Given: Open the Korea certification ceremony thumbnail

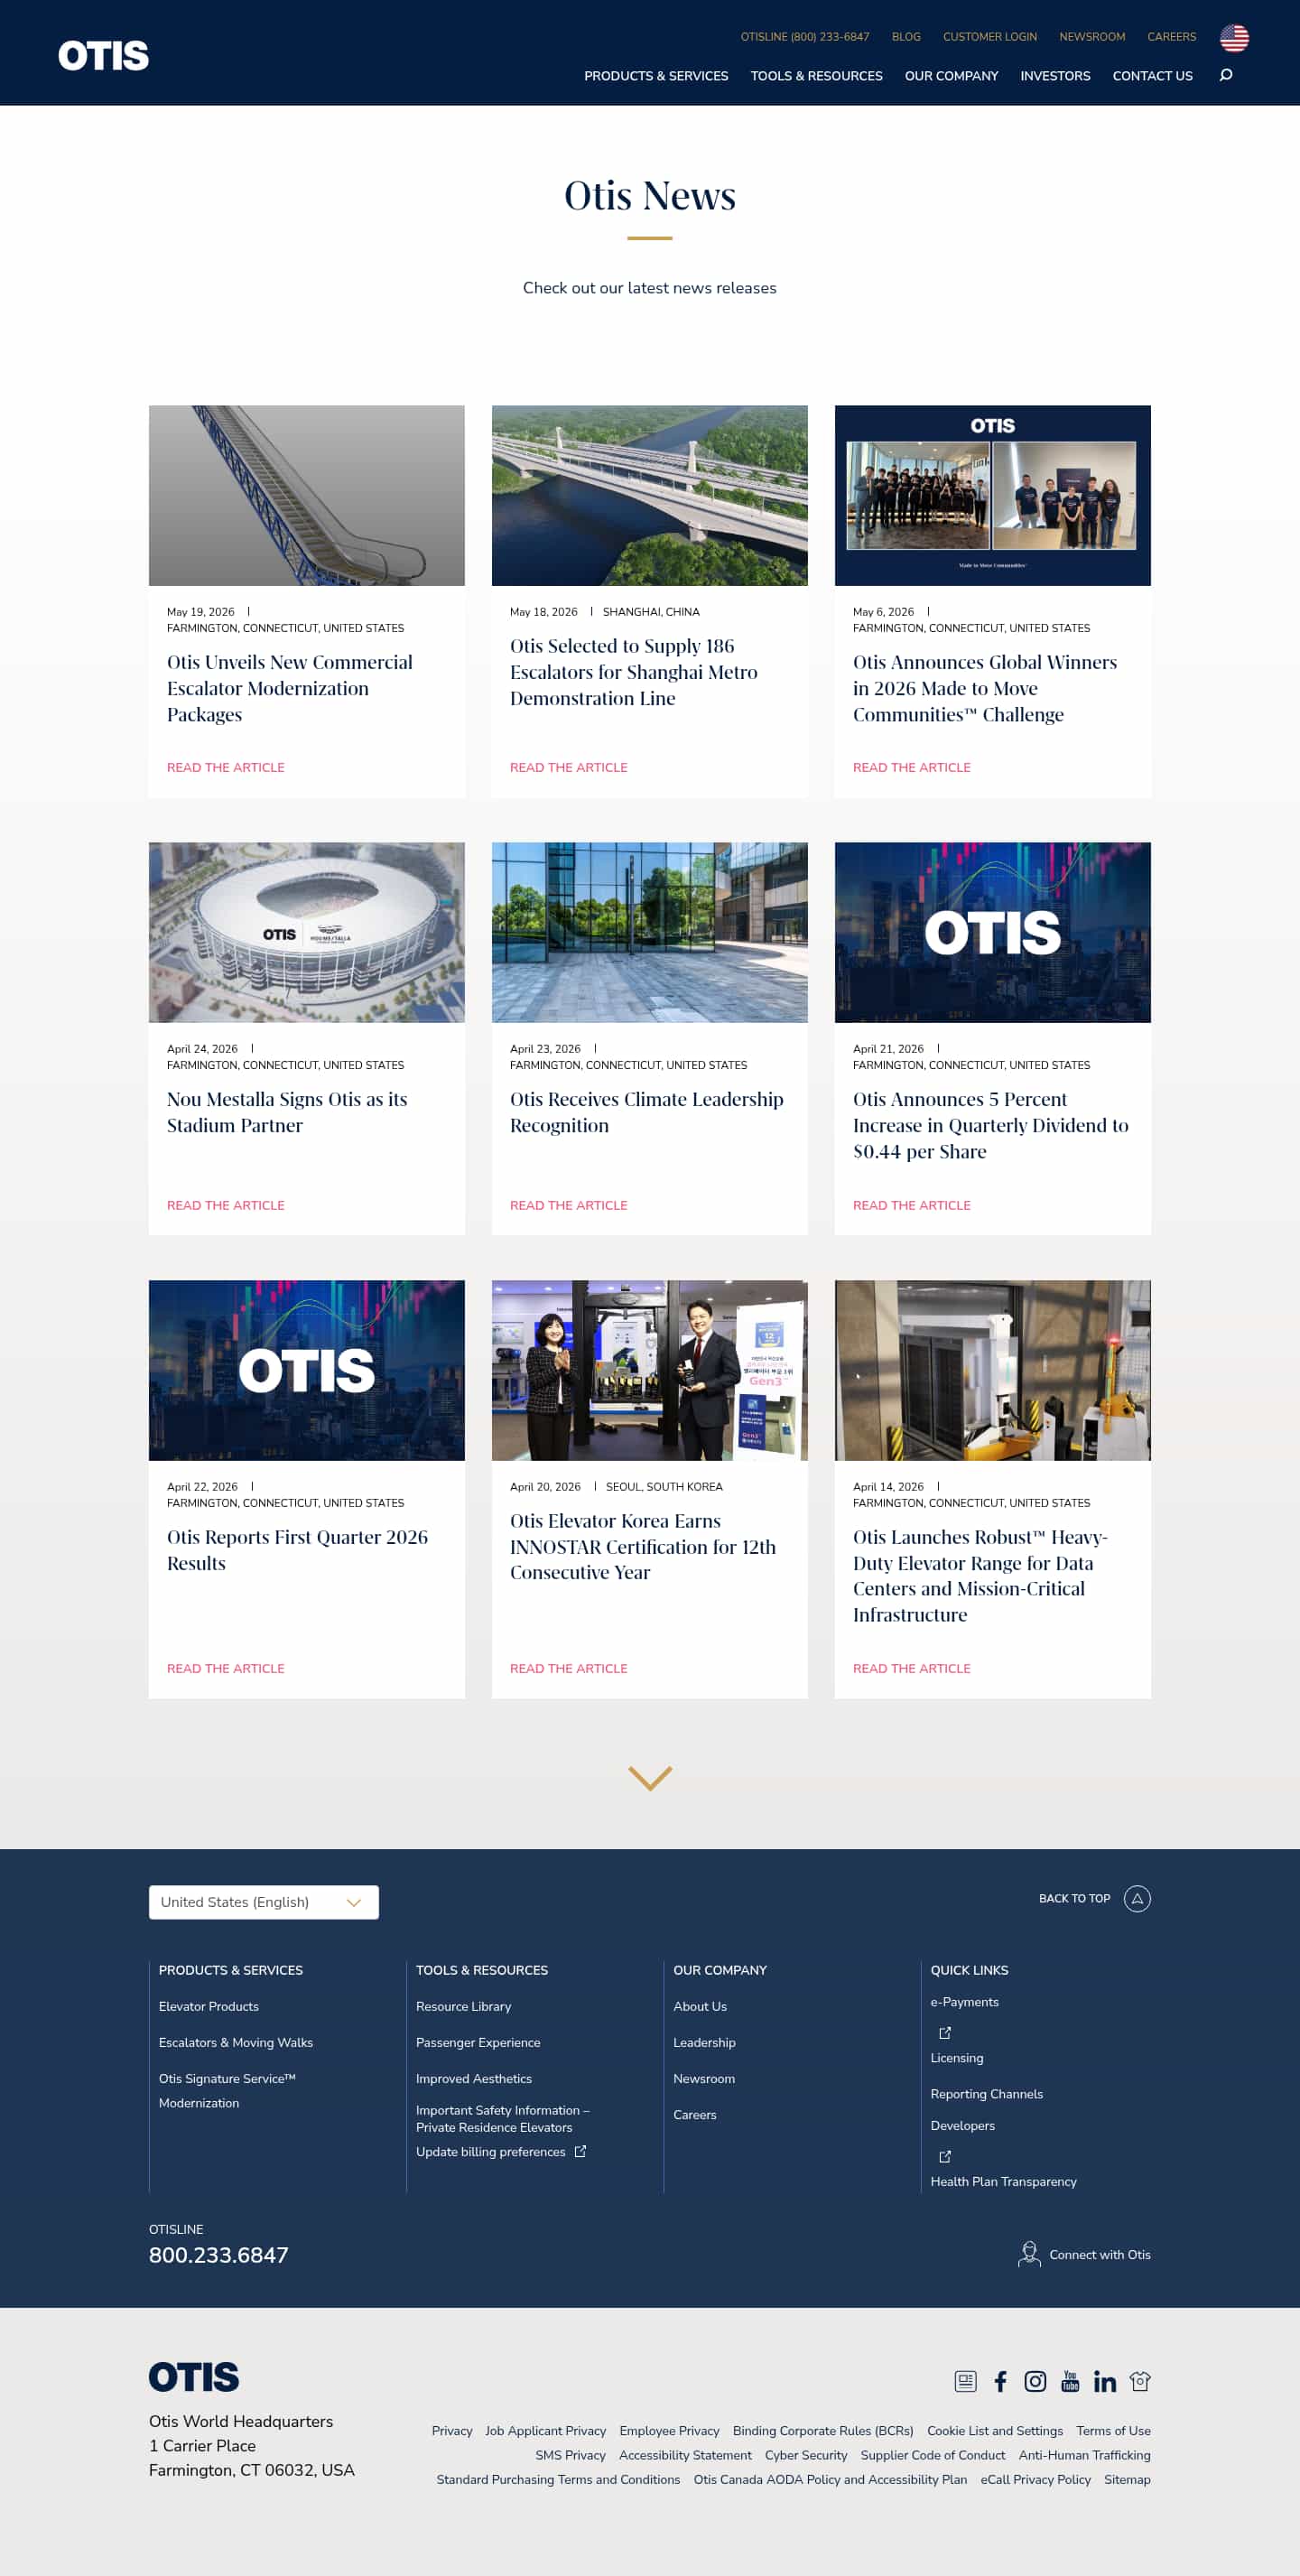Looking at the screenshot, I should click(x=650, y=1370).
